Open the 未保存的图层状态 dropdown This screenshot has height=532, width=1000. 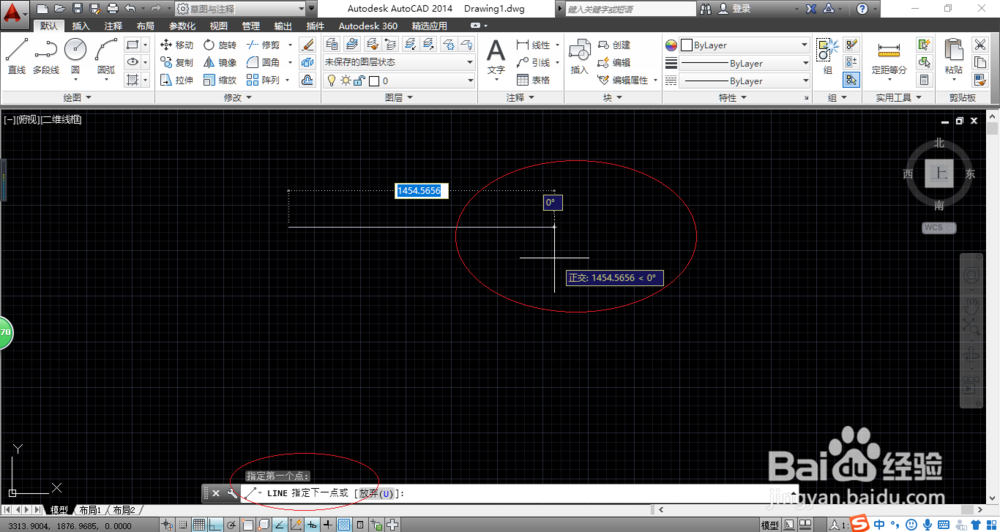399,63
